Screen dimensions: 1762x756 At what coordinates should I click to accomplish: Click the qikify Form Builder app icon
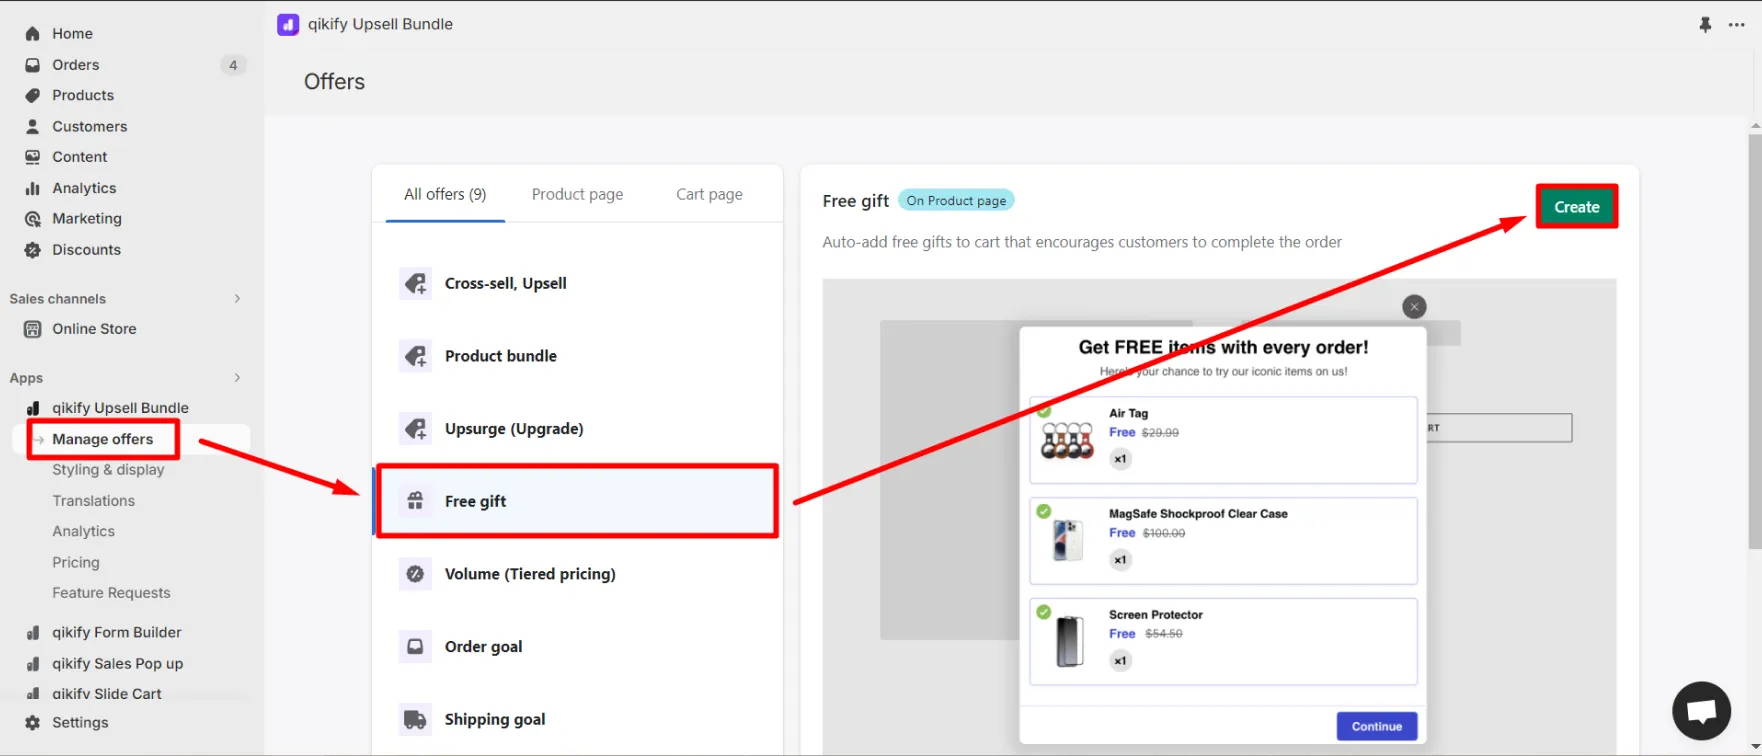coord(32,632)
